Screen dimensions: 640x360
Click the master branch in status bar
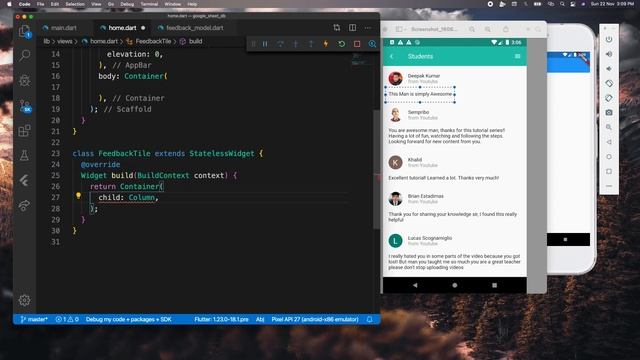(x=34, y=319)
